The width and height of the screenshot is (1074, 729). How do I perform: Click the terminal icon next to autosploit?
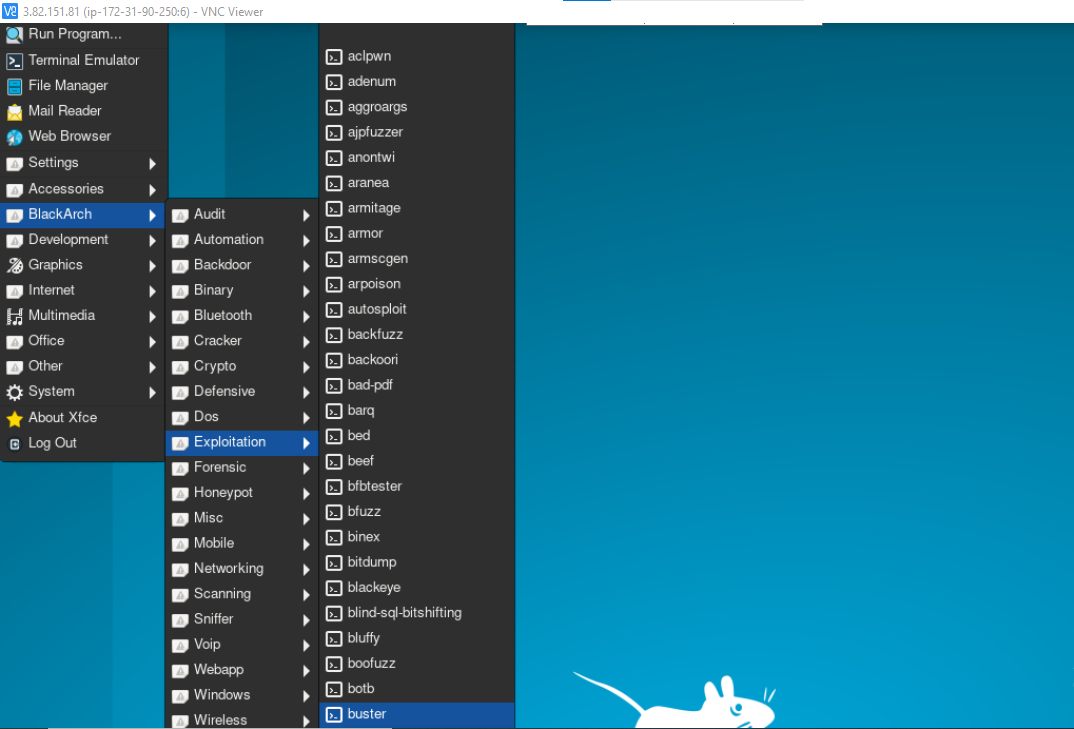click(x=334, y=310)
